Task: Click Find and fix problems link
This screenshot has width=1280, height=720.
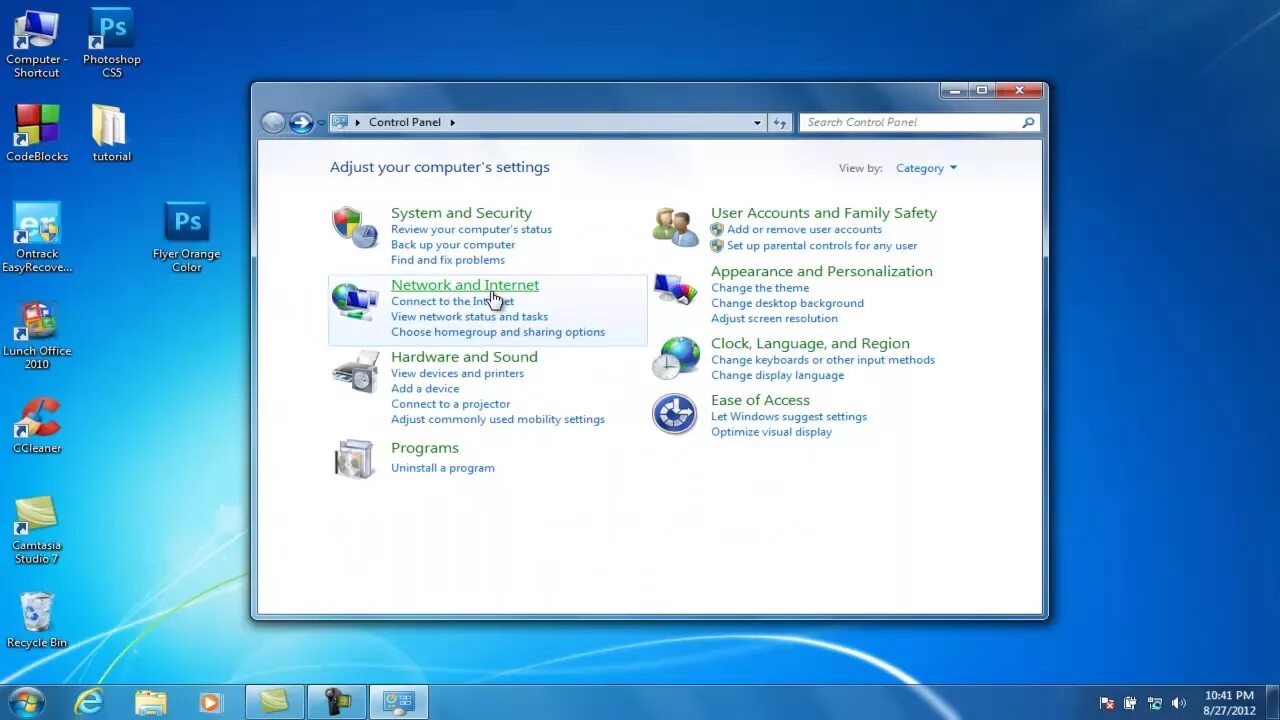Action: pyautogui.click(x=448, y=260)
